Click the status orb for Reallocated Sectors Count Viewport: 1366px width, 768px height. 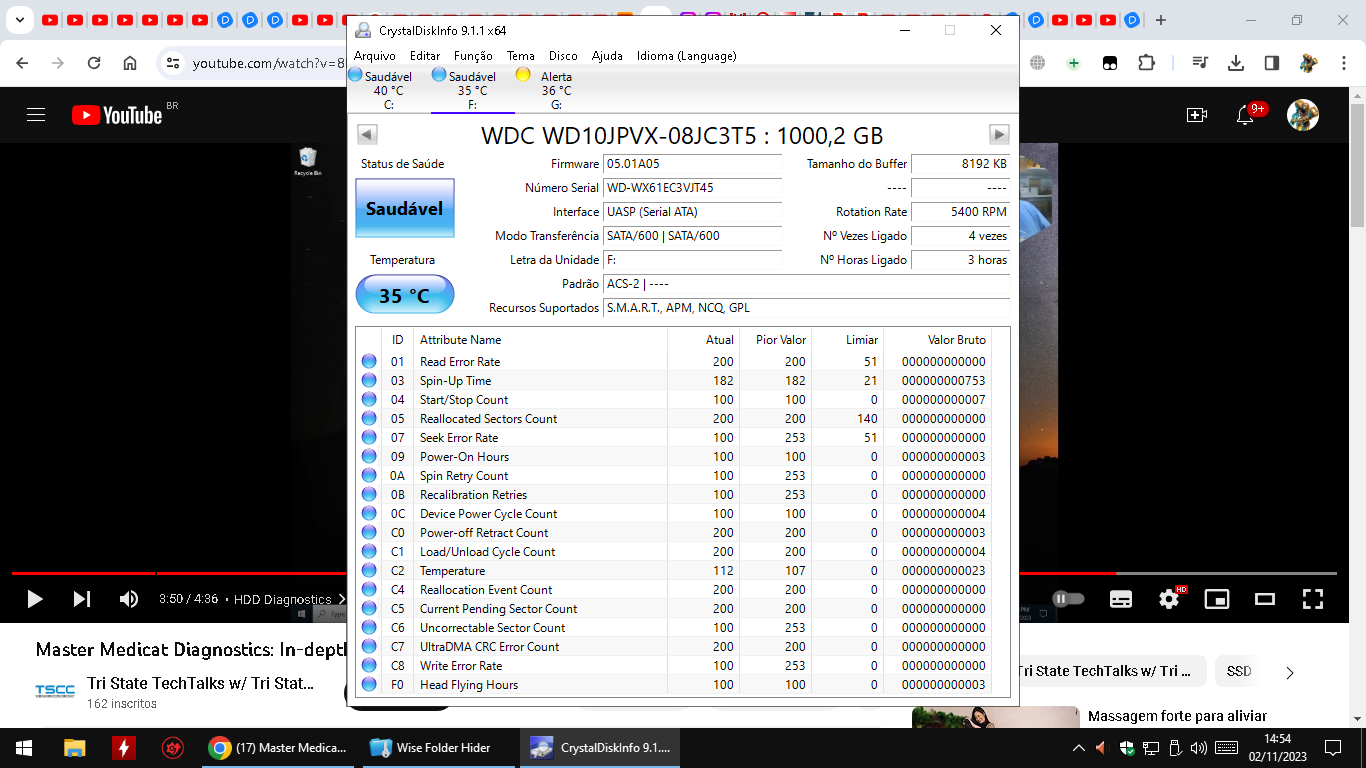(369, 418)
